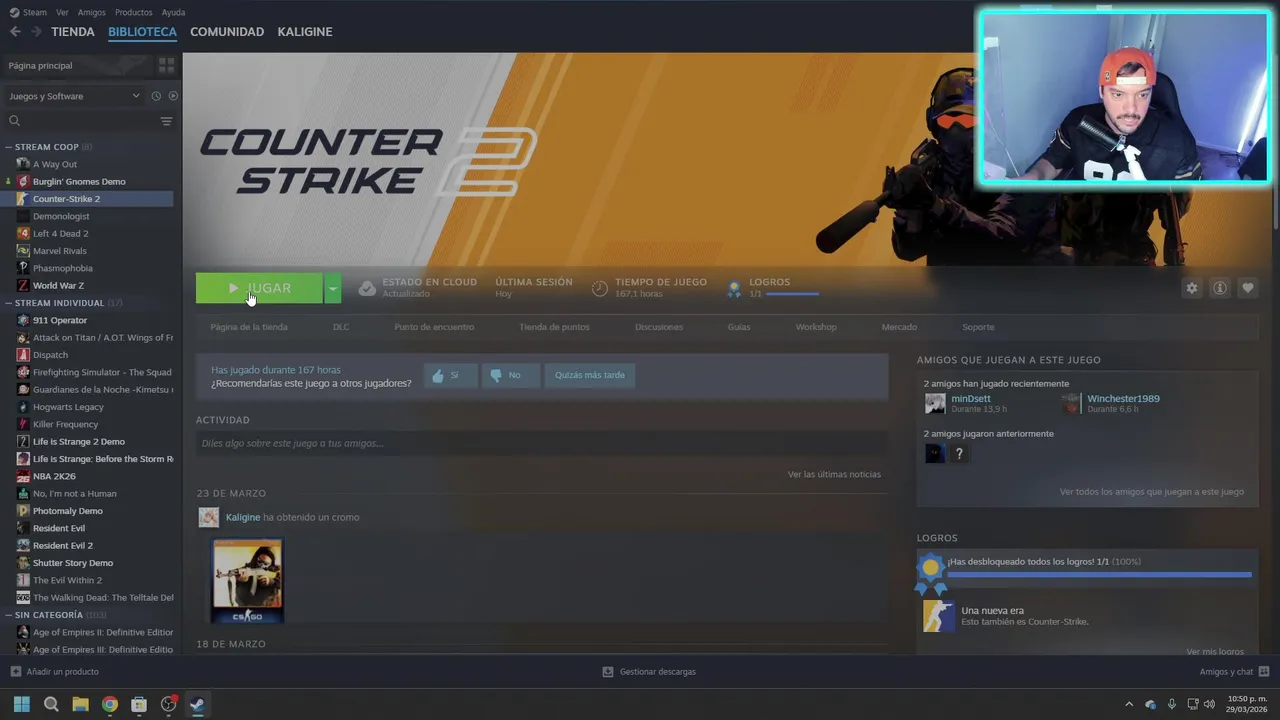Viewport: 1280px width, 720px height.
Task: Open the KALIGINE profile section
Action: pos(305,32)
